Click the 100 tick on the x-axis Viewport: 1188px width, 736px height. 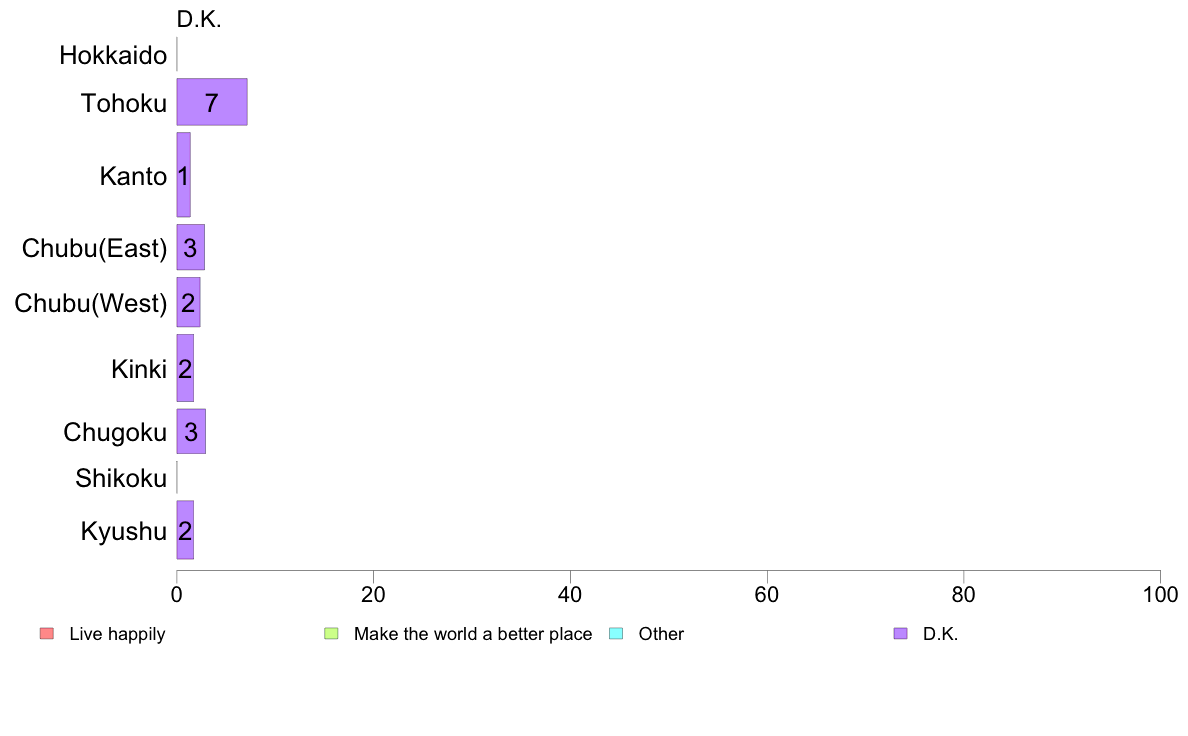coord(1160,595)
